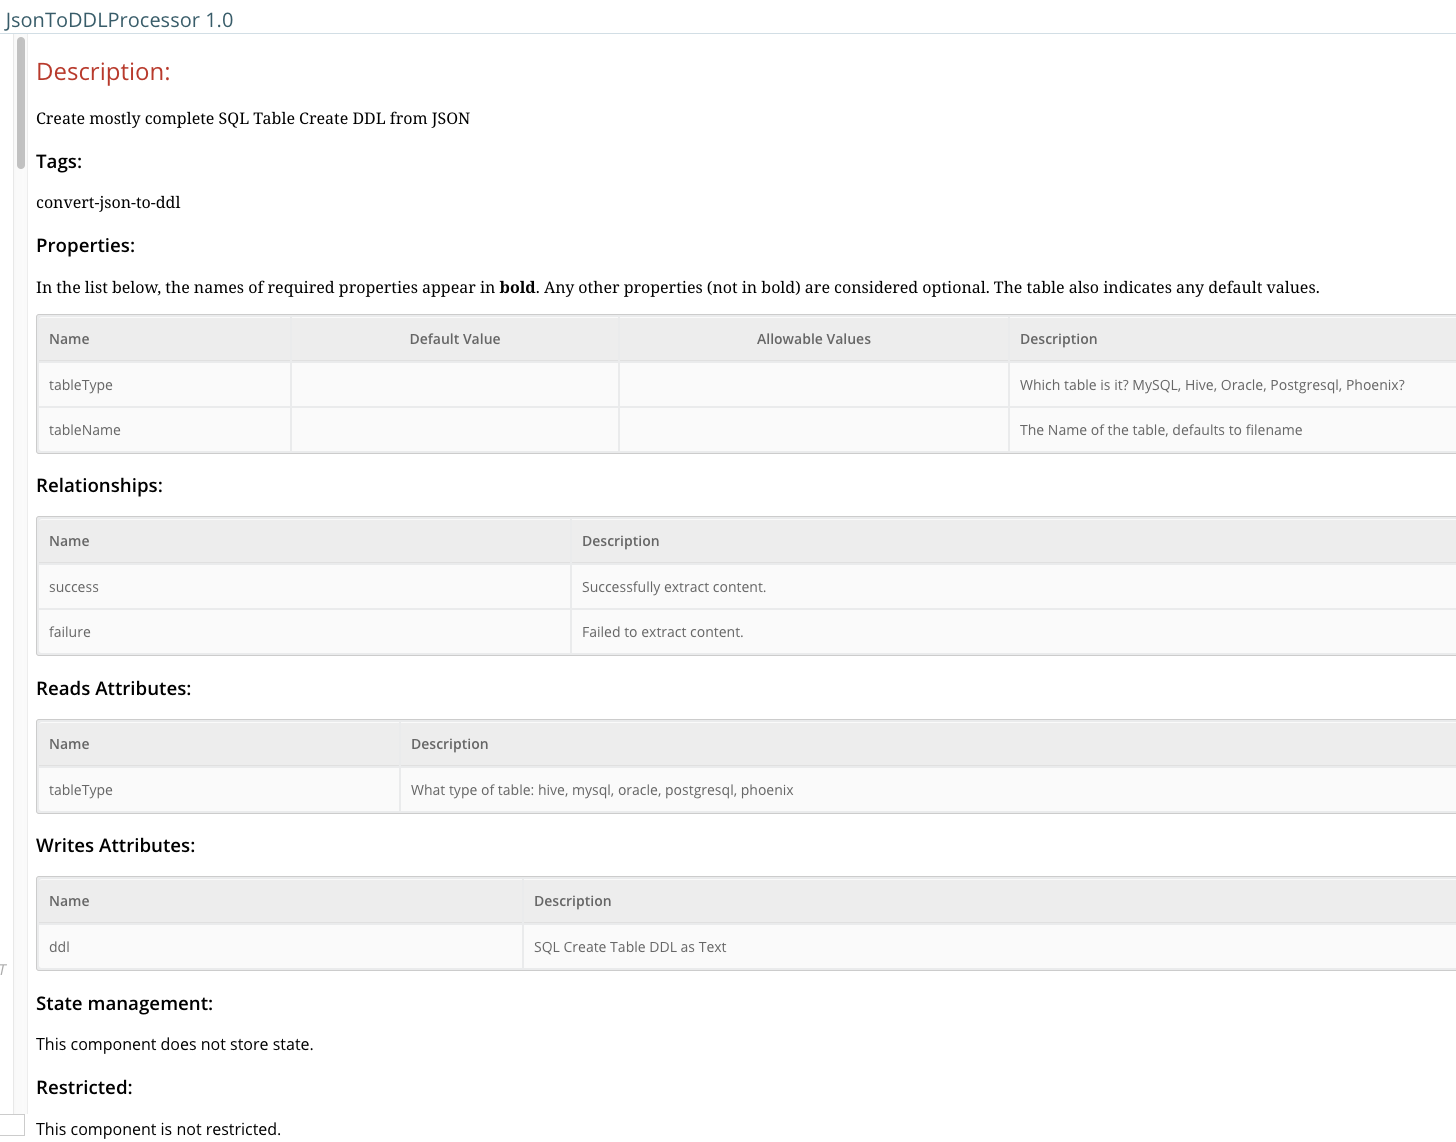Click the Default Value column header
Viewport: 1456px width, 1142px height.
click(454, 338)
